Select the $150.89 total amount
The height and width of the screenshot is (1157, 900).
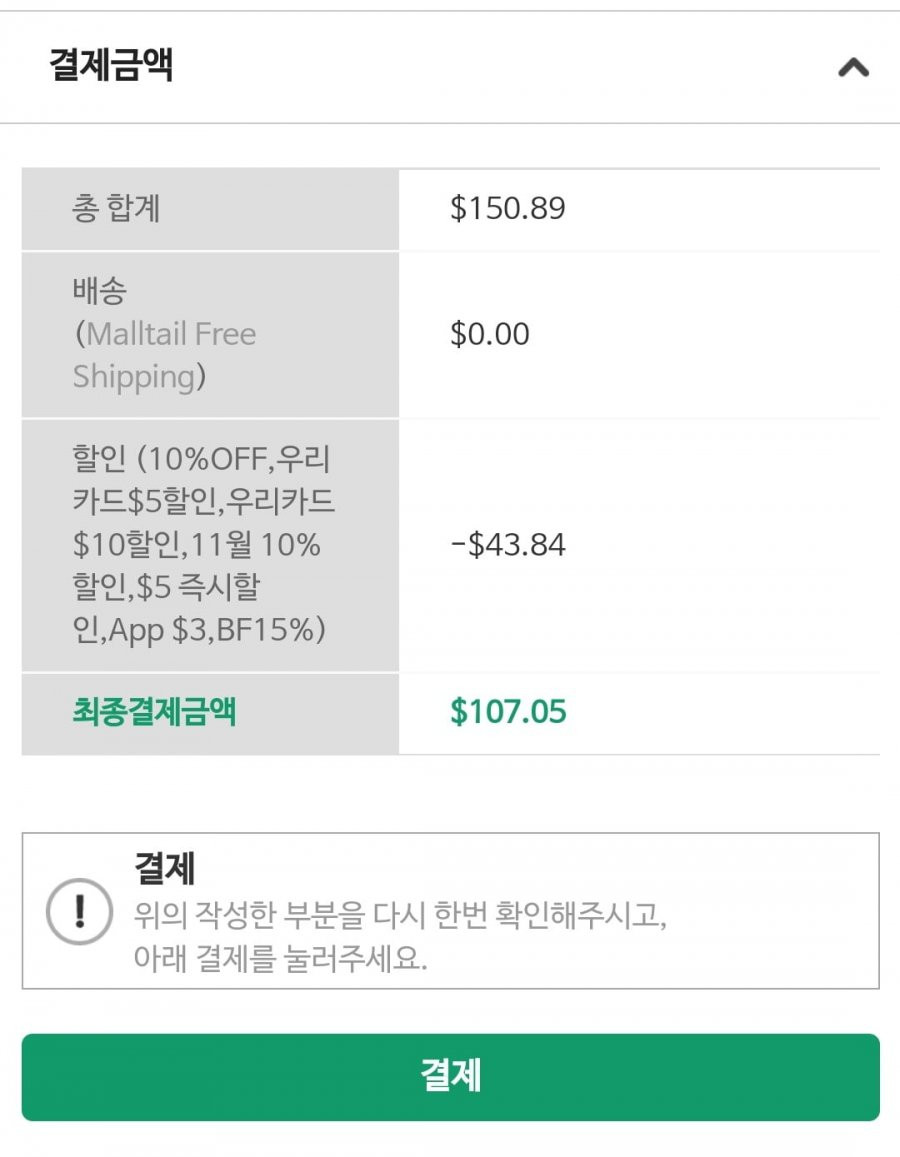508,208
